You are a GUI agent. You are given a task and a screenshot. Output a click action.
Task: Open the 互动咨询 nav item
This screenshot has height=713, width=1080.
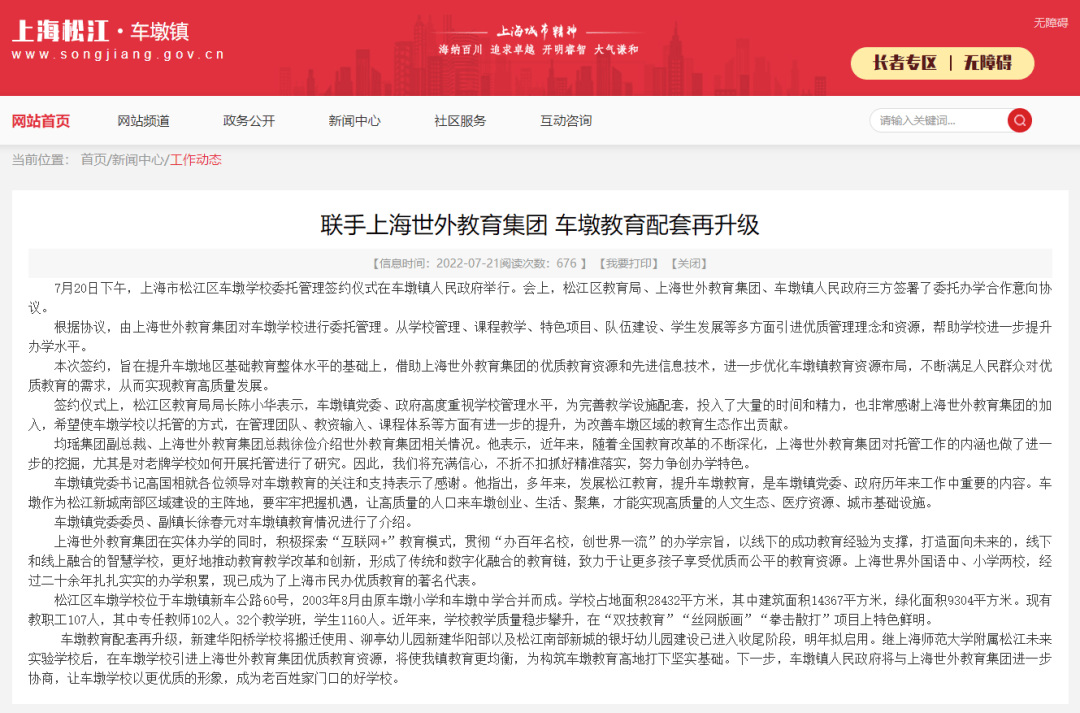(565, 121)
